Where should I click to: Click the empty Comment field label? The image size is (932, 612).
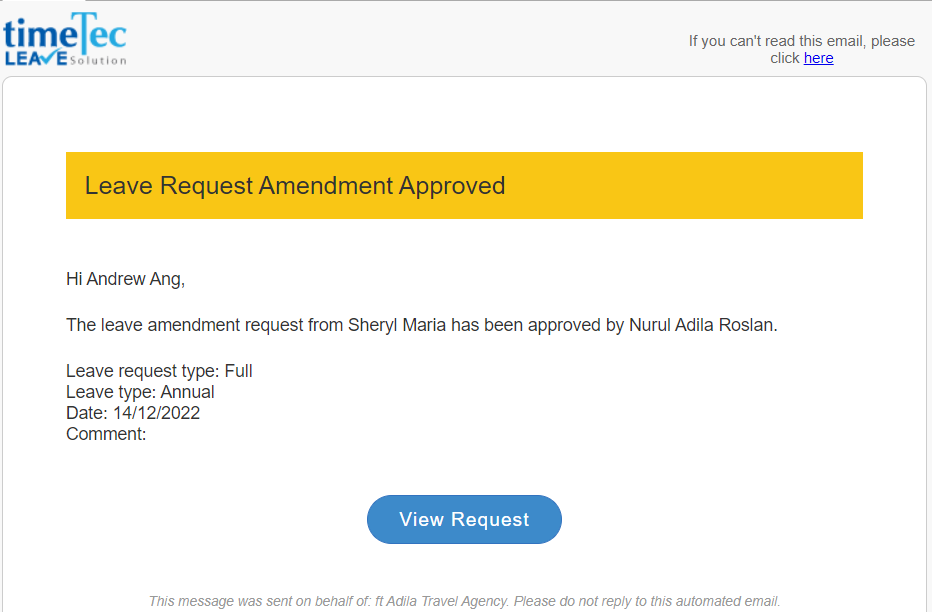tap(106, 434)
